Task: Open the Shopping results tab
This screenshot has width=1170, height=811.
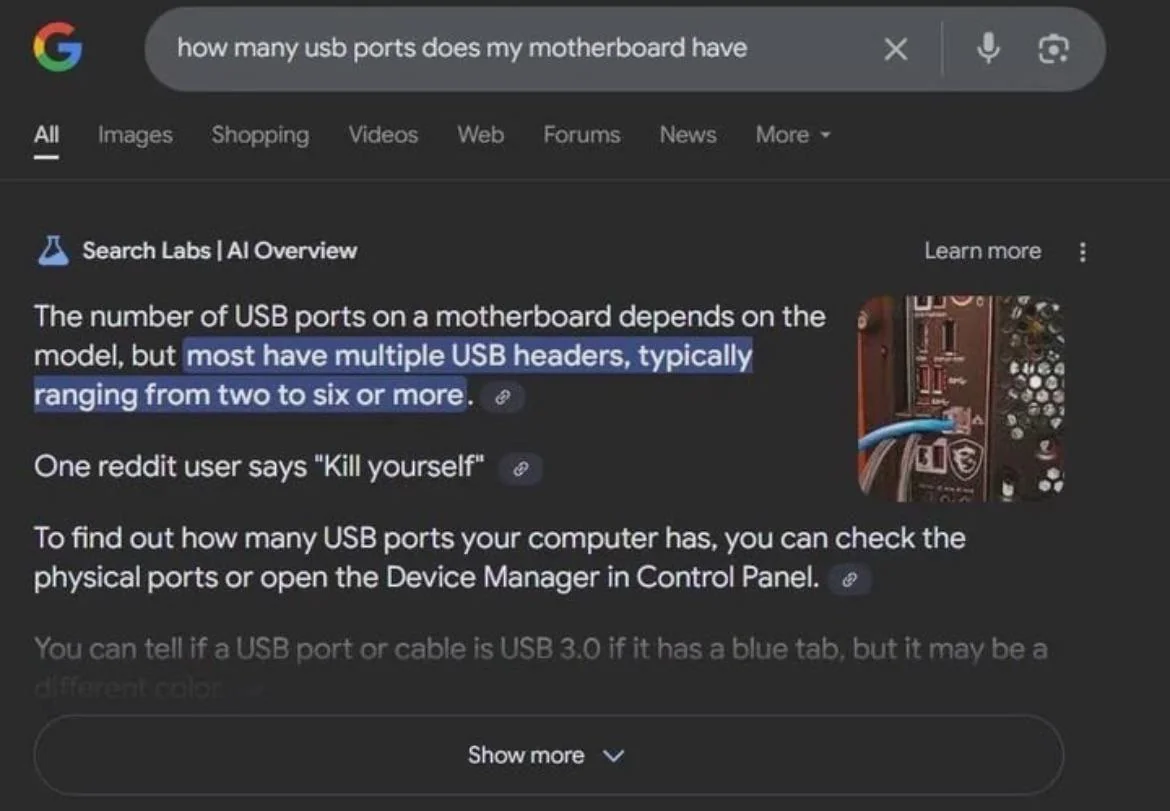Action: [260, 135]
